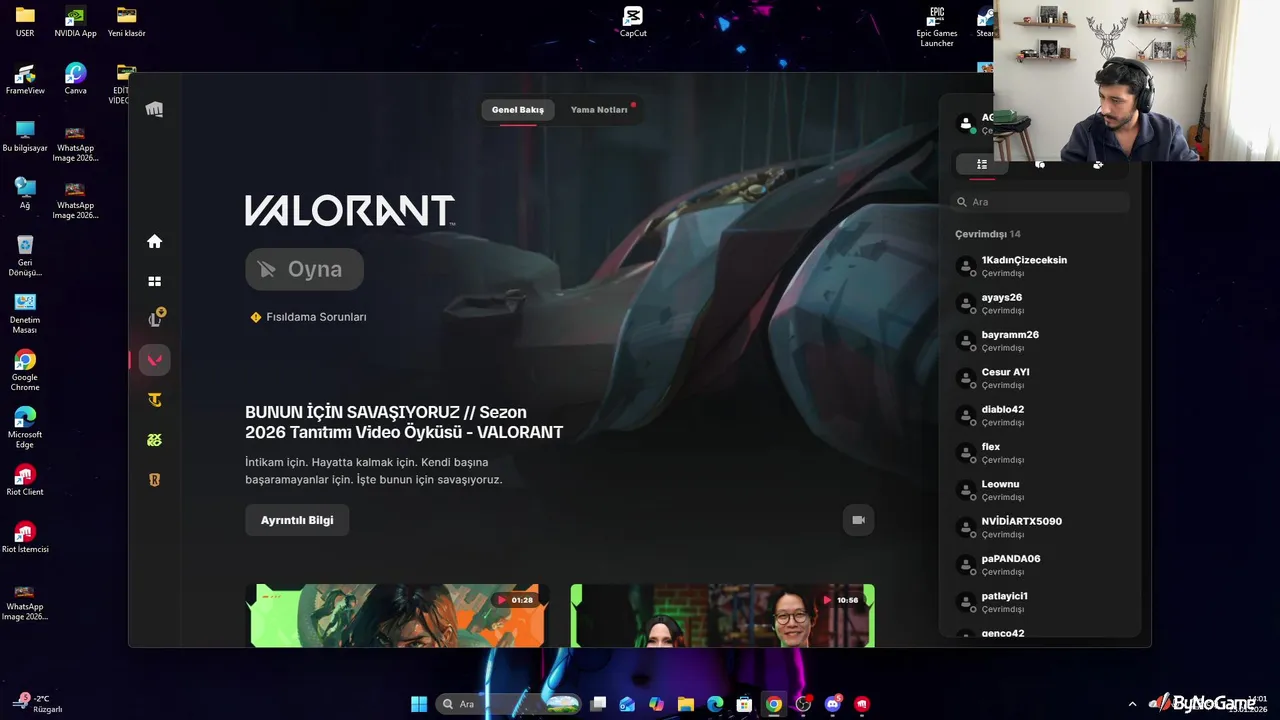Select friend NVİDİARTX5090
The image size is (1280, 720).
[1040, 527]
